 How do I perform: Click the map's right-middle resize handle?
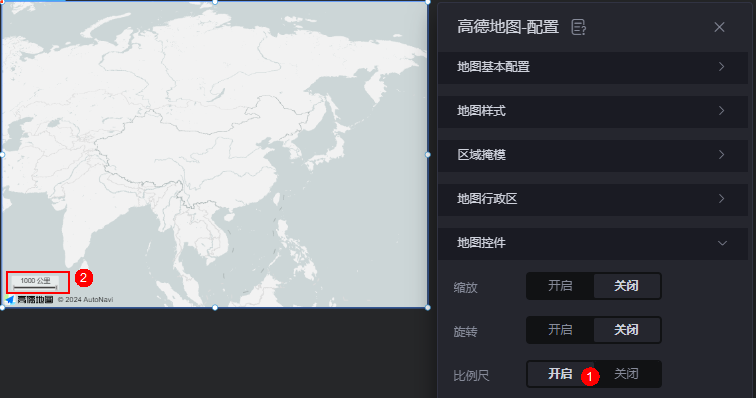coord(428,155)
